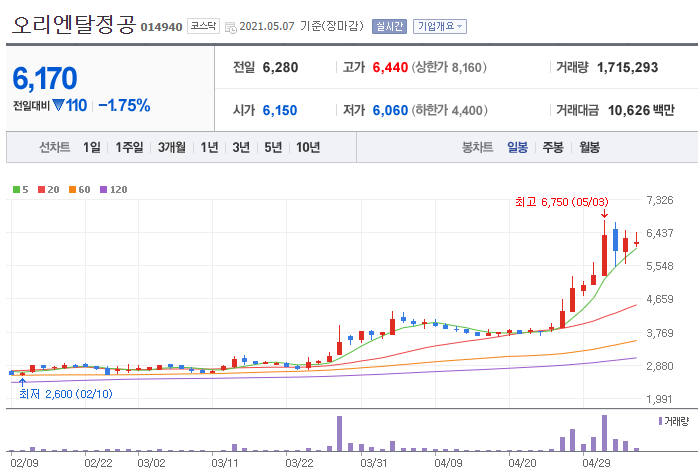Viewport: 698px width, 476px height.
Task: Click the 코스닥 market badge
Action: point(203,26)
